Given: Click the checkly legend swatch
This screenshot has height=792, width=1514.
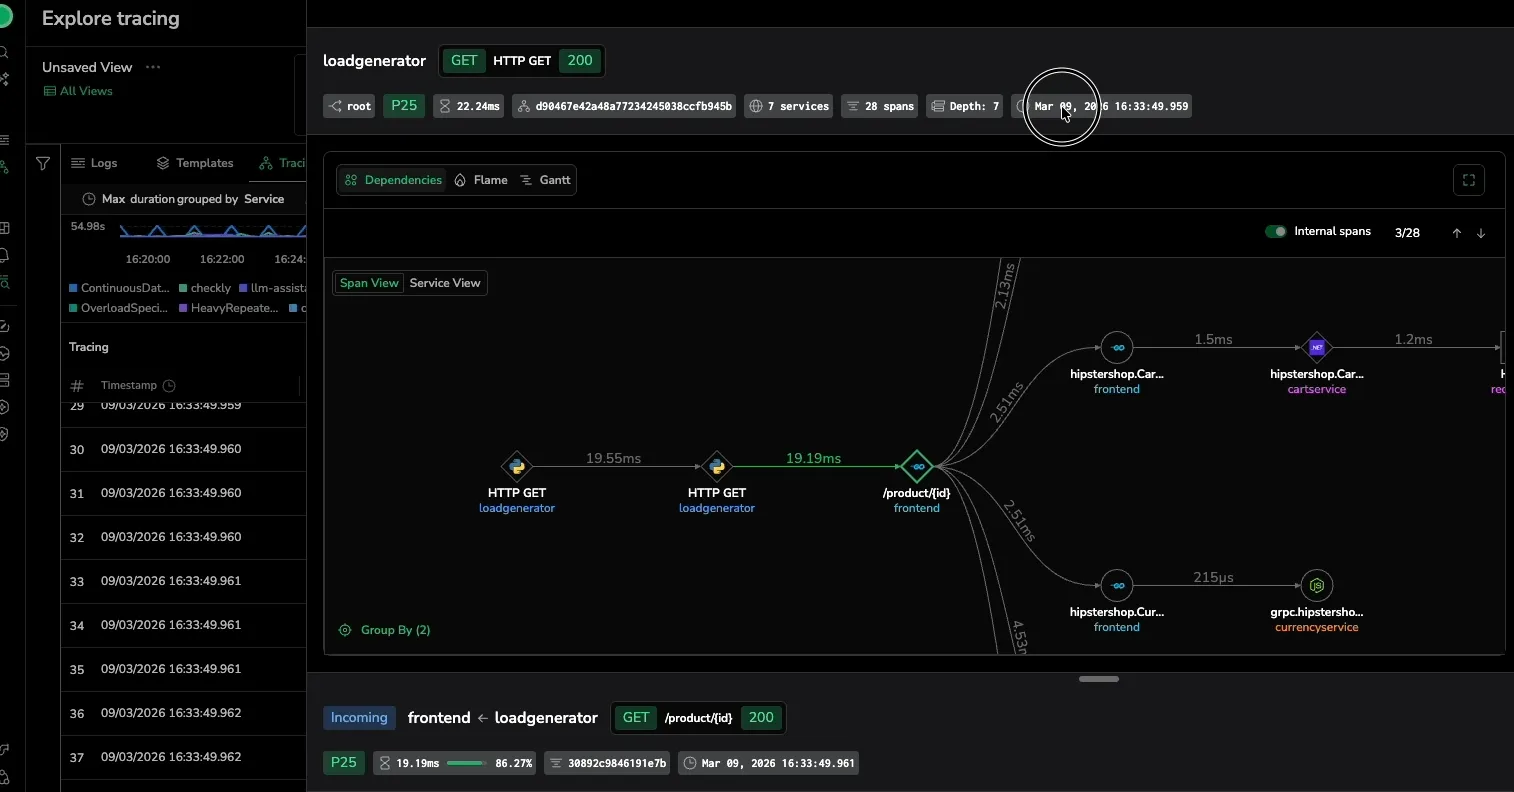Looking at the screenshot, I should 183,288.
